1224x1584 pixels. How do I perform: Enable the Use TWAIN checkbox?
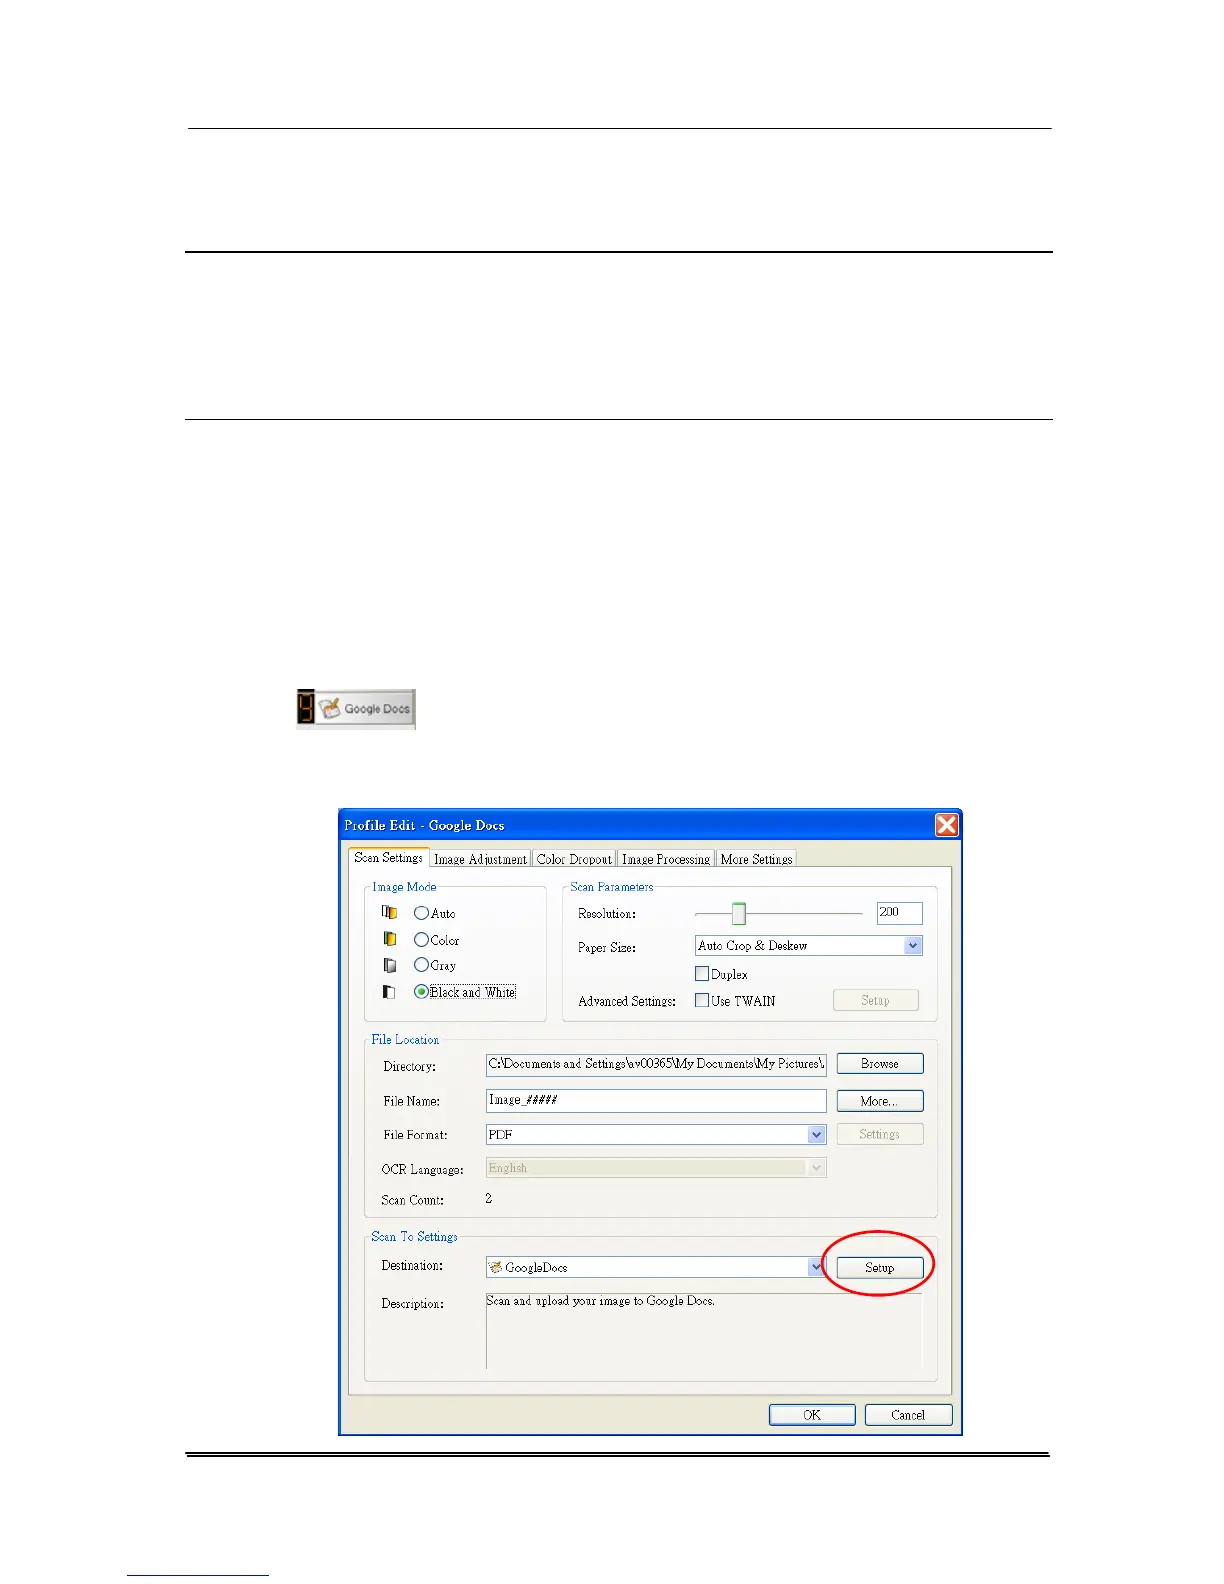pyautogui.click(x=702, y=1000)
